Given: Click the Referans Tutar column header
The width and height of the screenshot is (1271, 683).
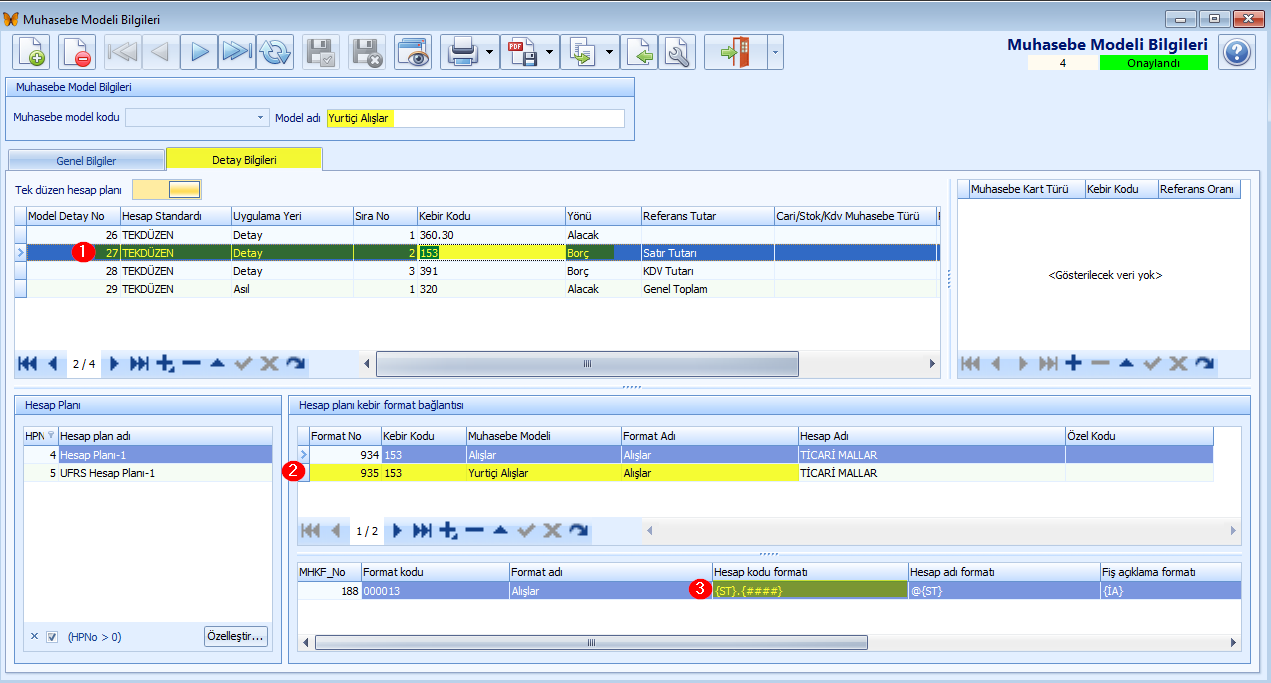Looking at the screenshot, I should click(x=707, y=215).
